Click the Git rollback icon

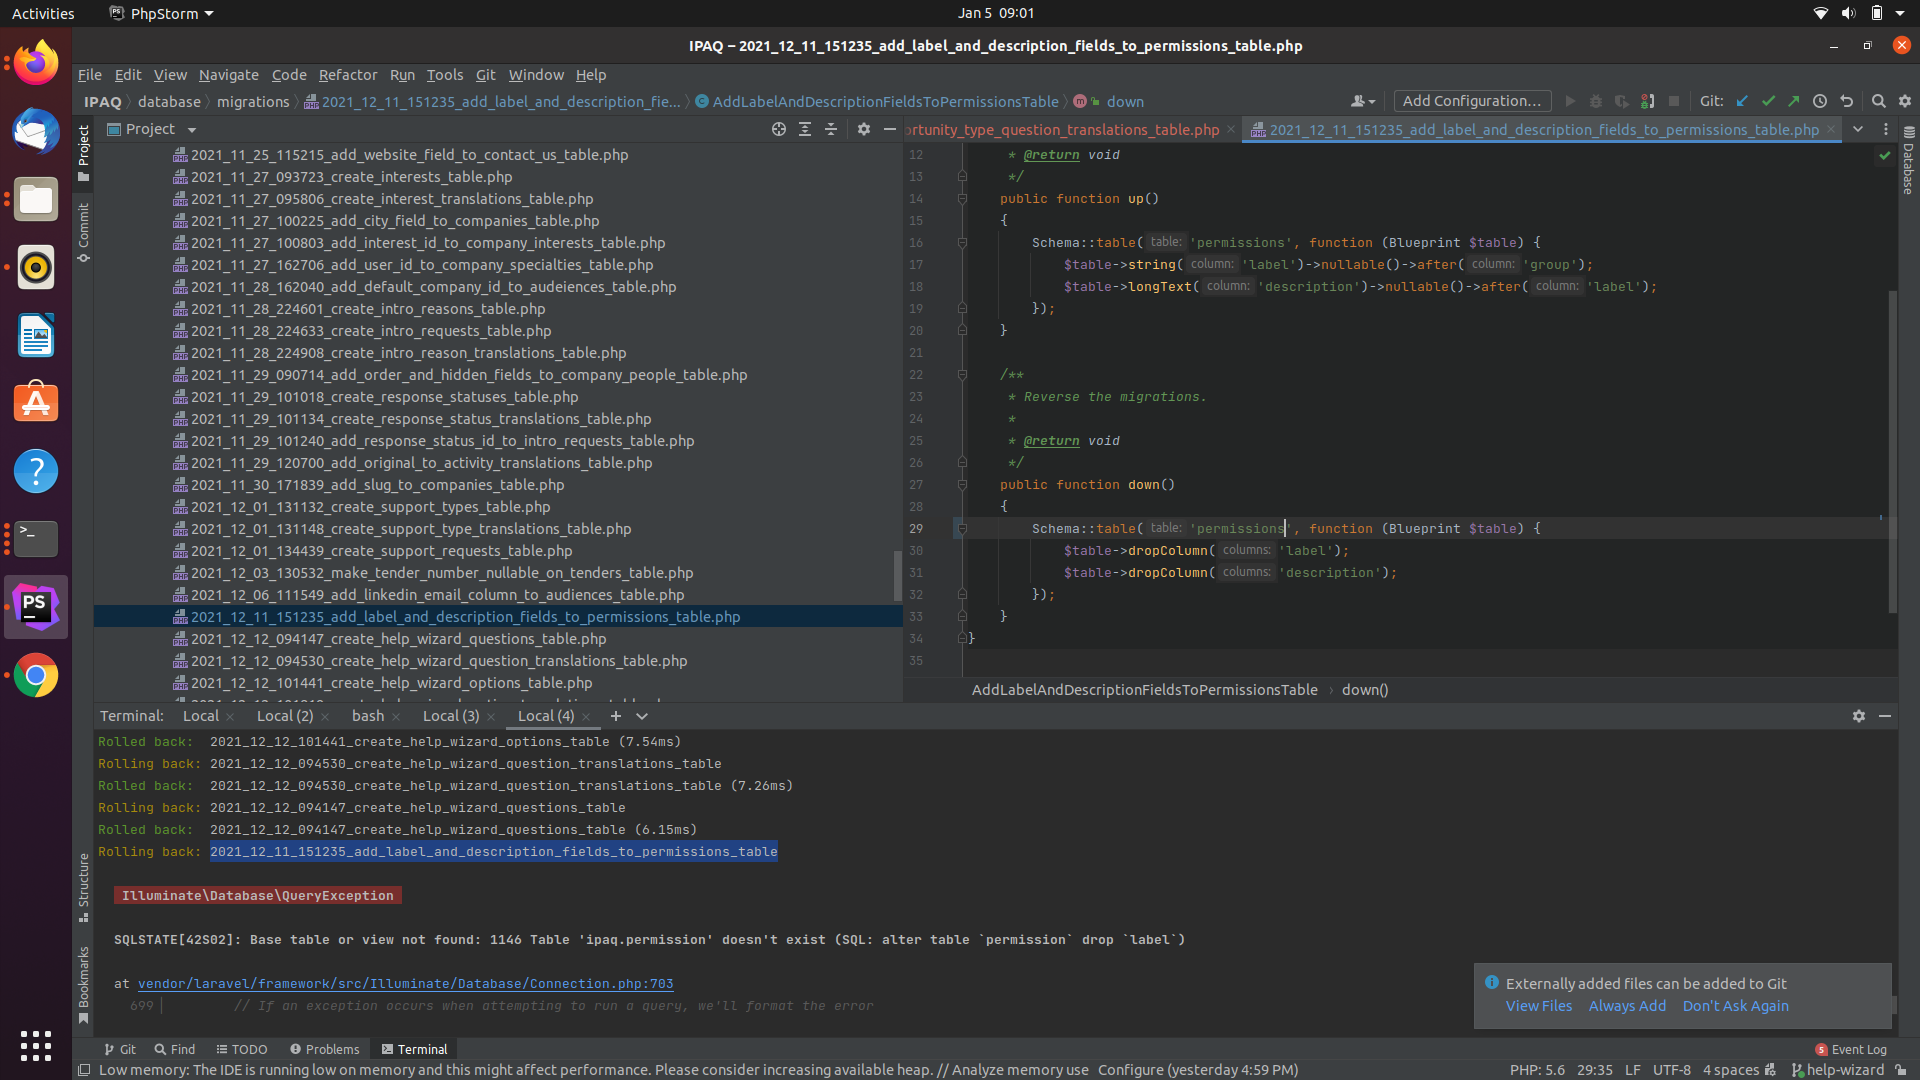pyautogui.click(x=1847, y=101)
